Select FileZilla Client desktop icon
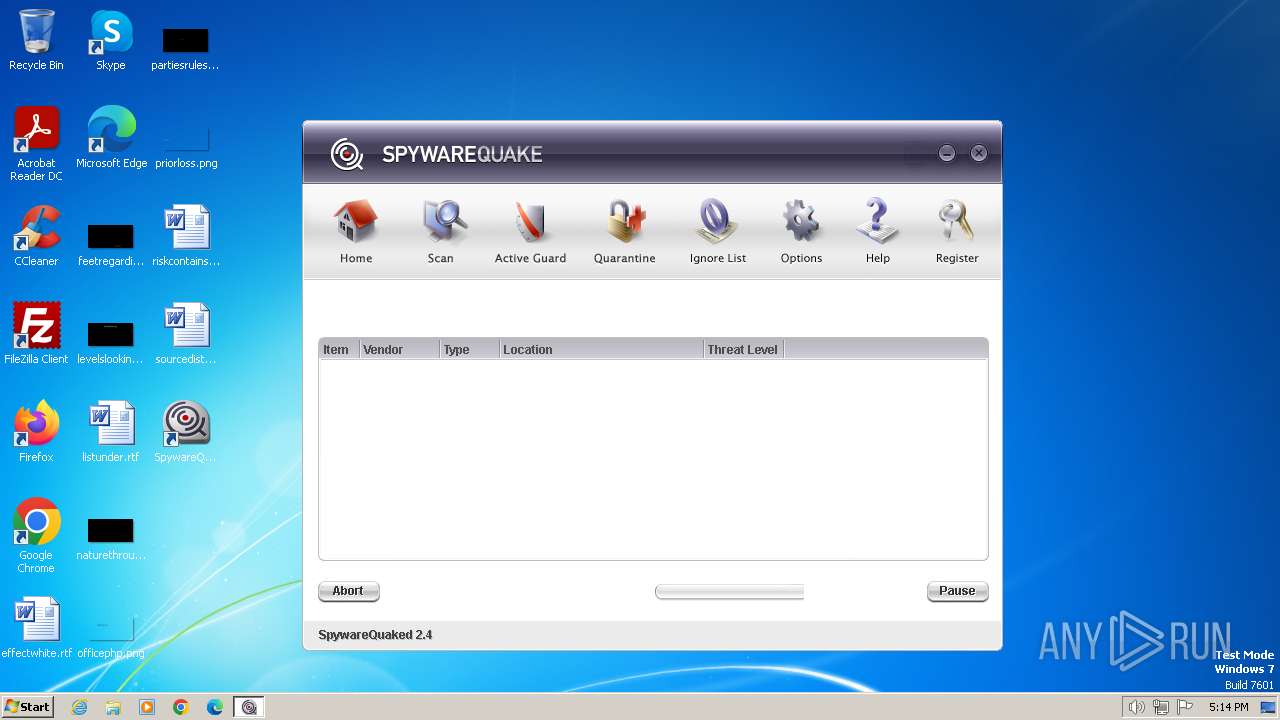The image size is (1280, 720). coord(36,334)
